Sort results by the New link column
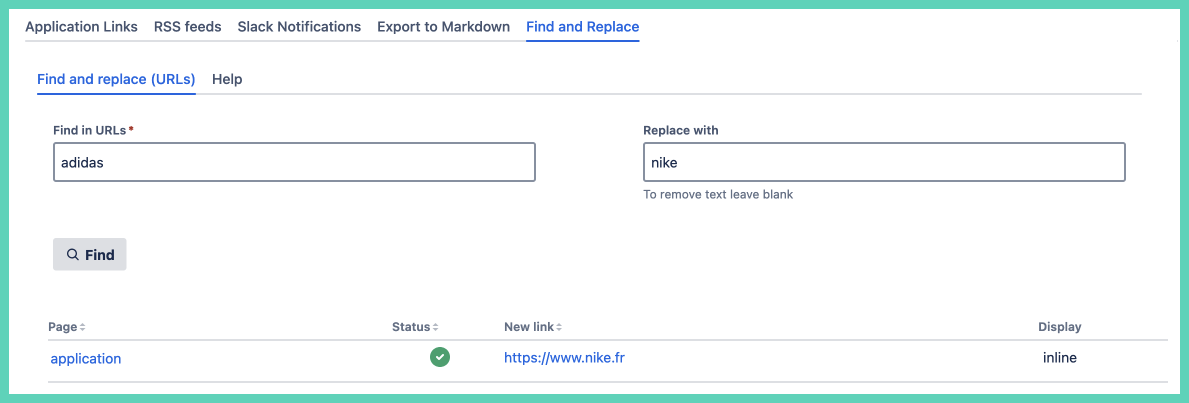 (x=533, y=327)
